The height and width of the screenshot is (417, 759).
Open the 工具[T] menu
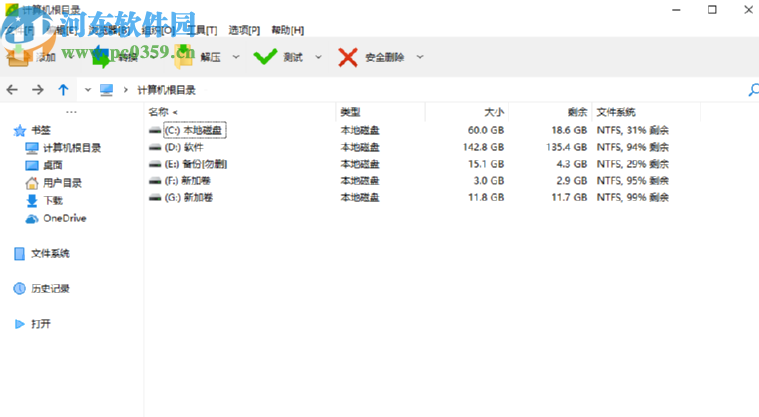[202, 30]
